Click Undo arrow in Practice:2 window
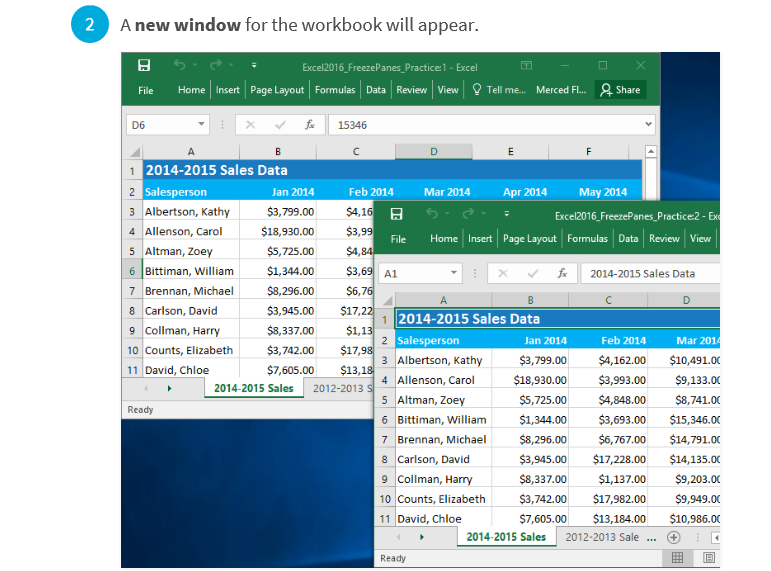 (x=432, y=213)
